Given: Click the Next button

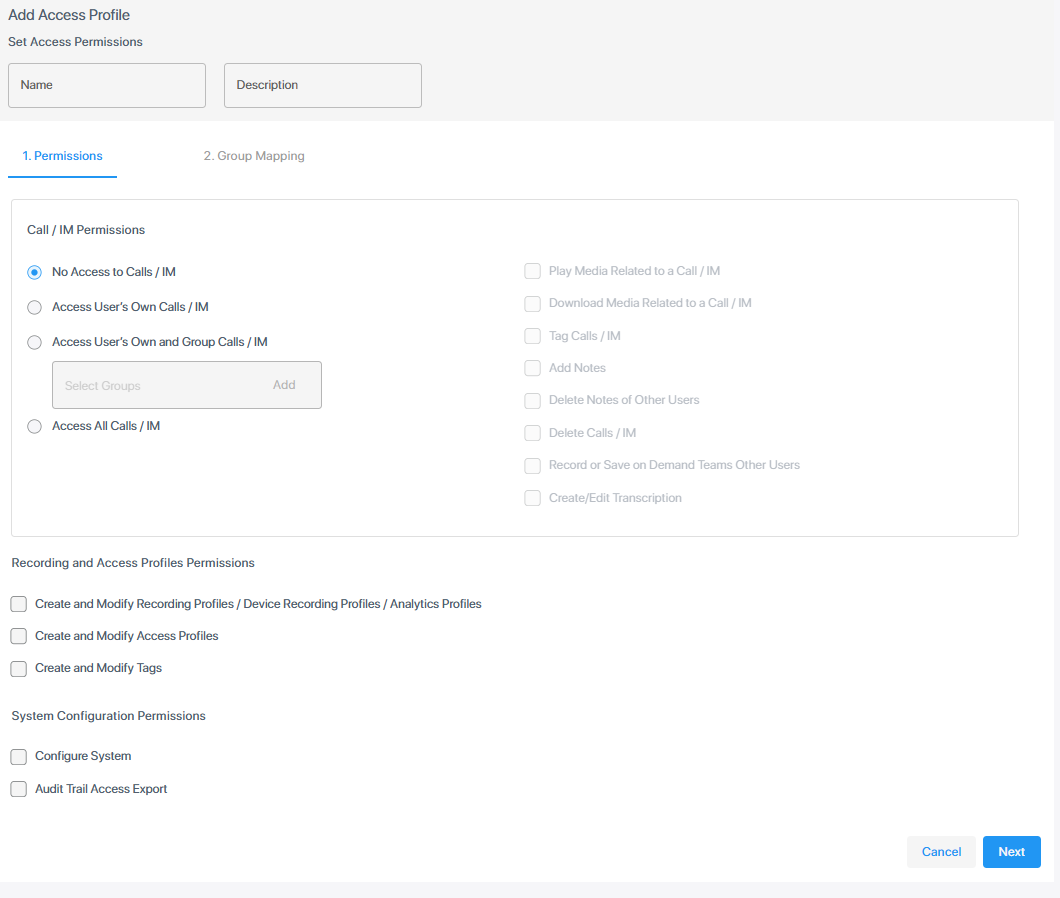Looking at the screenshot, I should 1011,852.
